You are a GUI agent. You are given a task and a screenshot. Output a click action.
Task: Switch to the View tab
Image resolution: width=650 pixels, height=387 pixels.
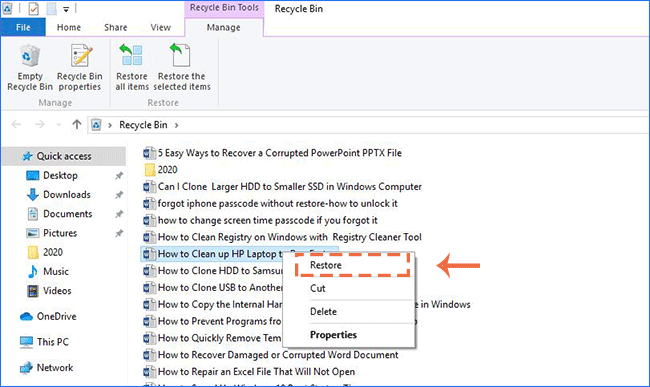pos(160,27)
